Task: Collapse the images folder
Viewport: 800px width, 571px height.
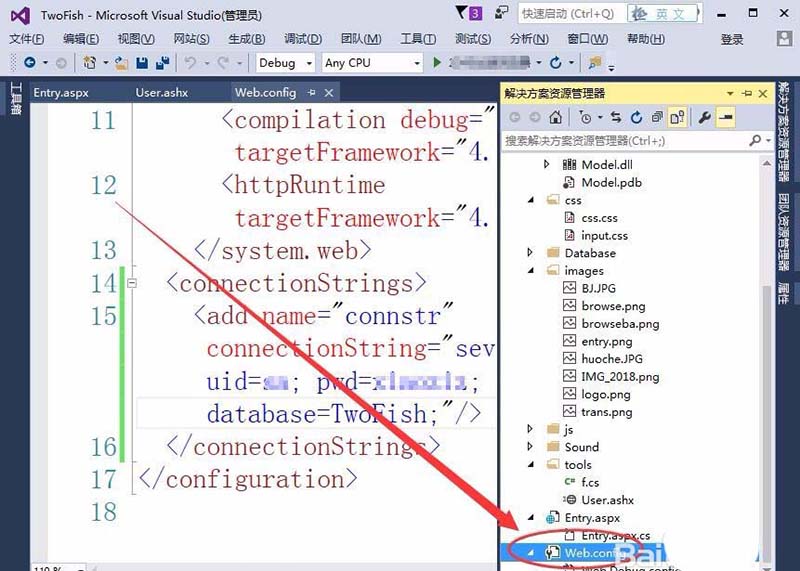Action: pyautogui.click(x=531, y=270)
